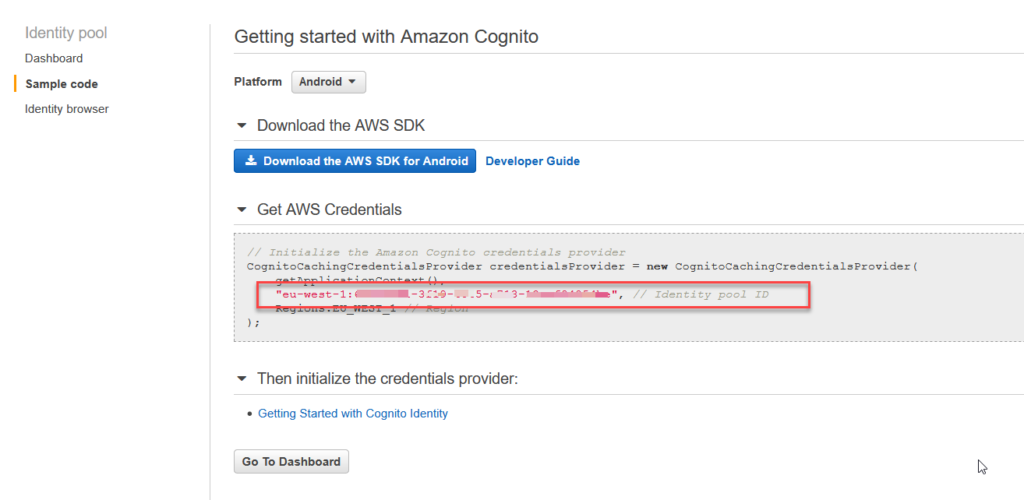Collapse the Then initialize credentials provider triangle
Screen dimensions: 1024x500
241,379
